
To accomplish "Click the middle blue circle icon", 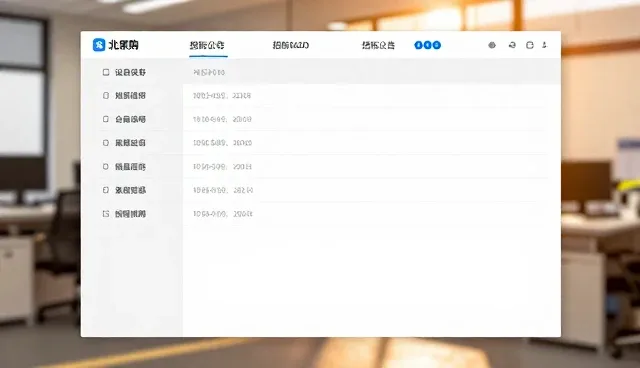I will click(427, 45).
